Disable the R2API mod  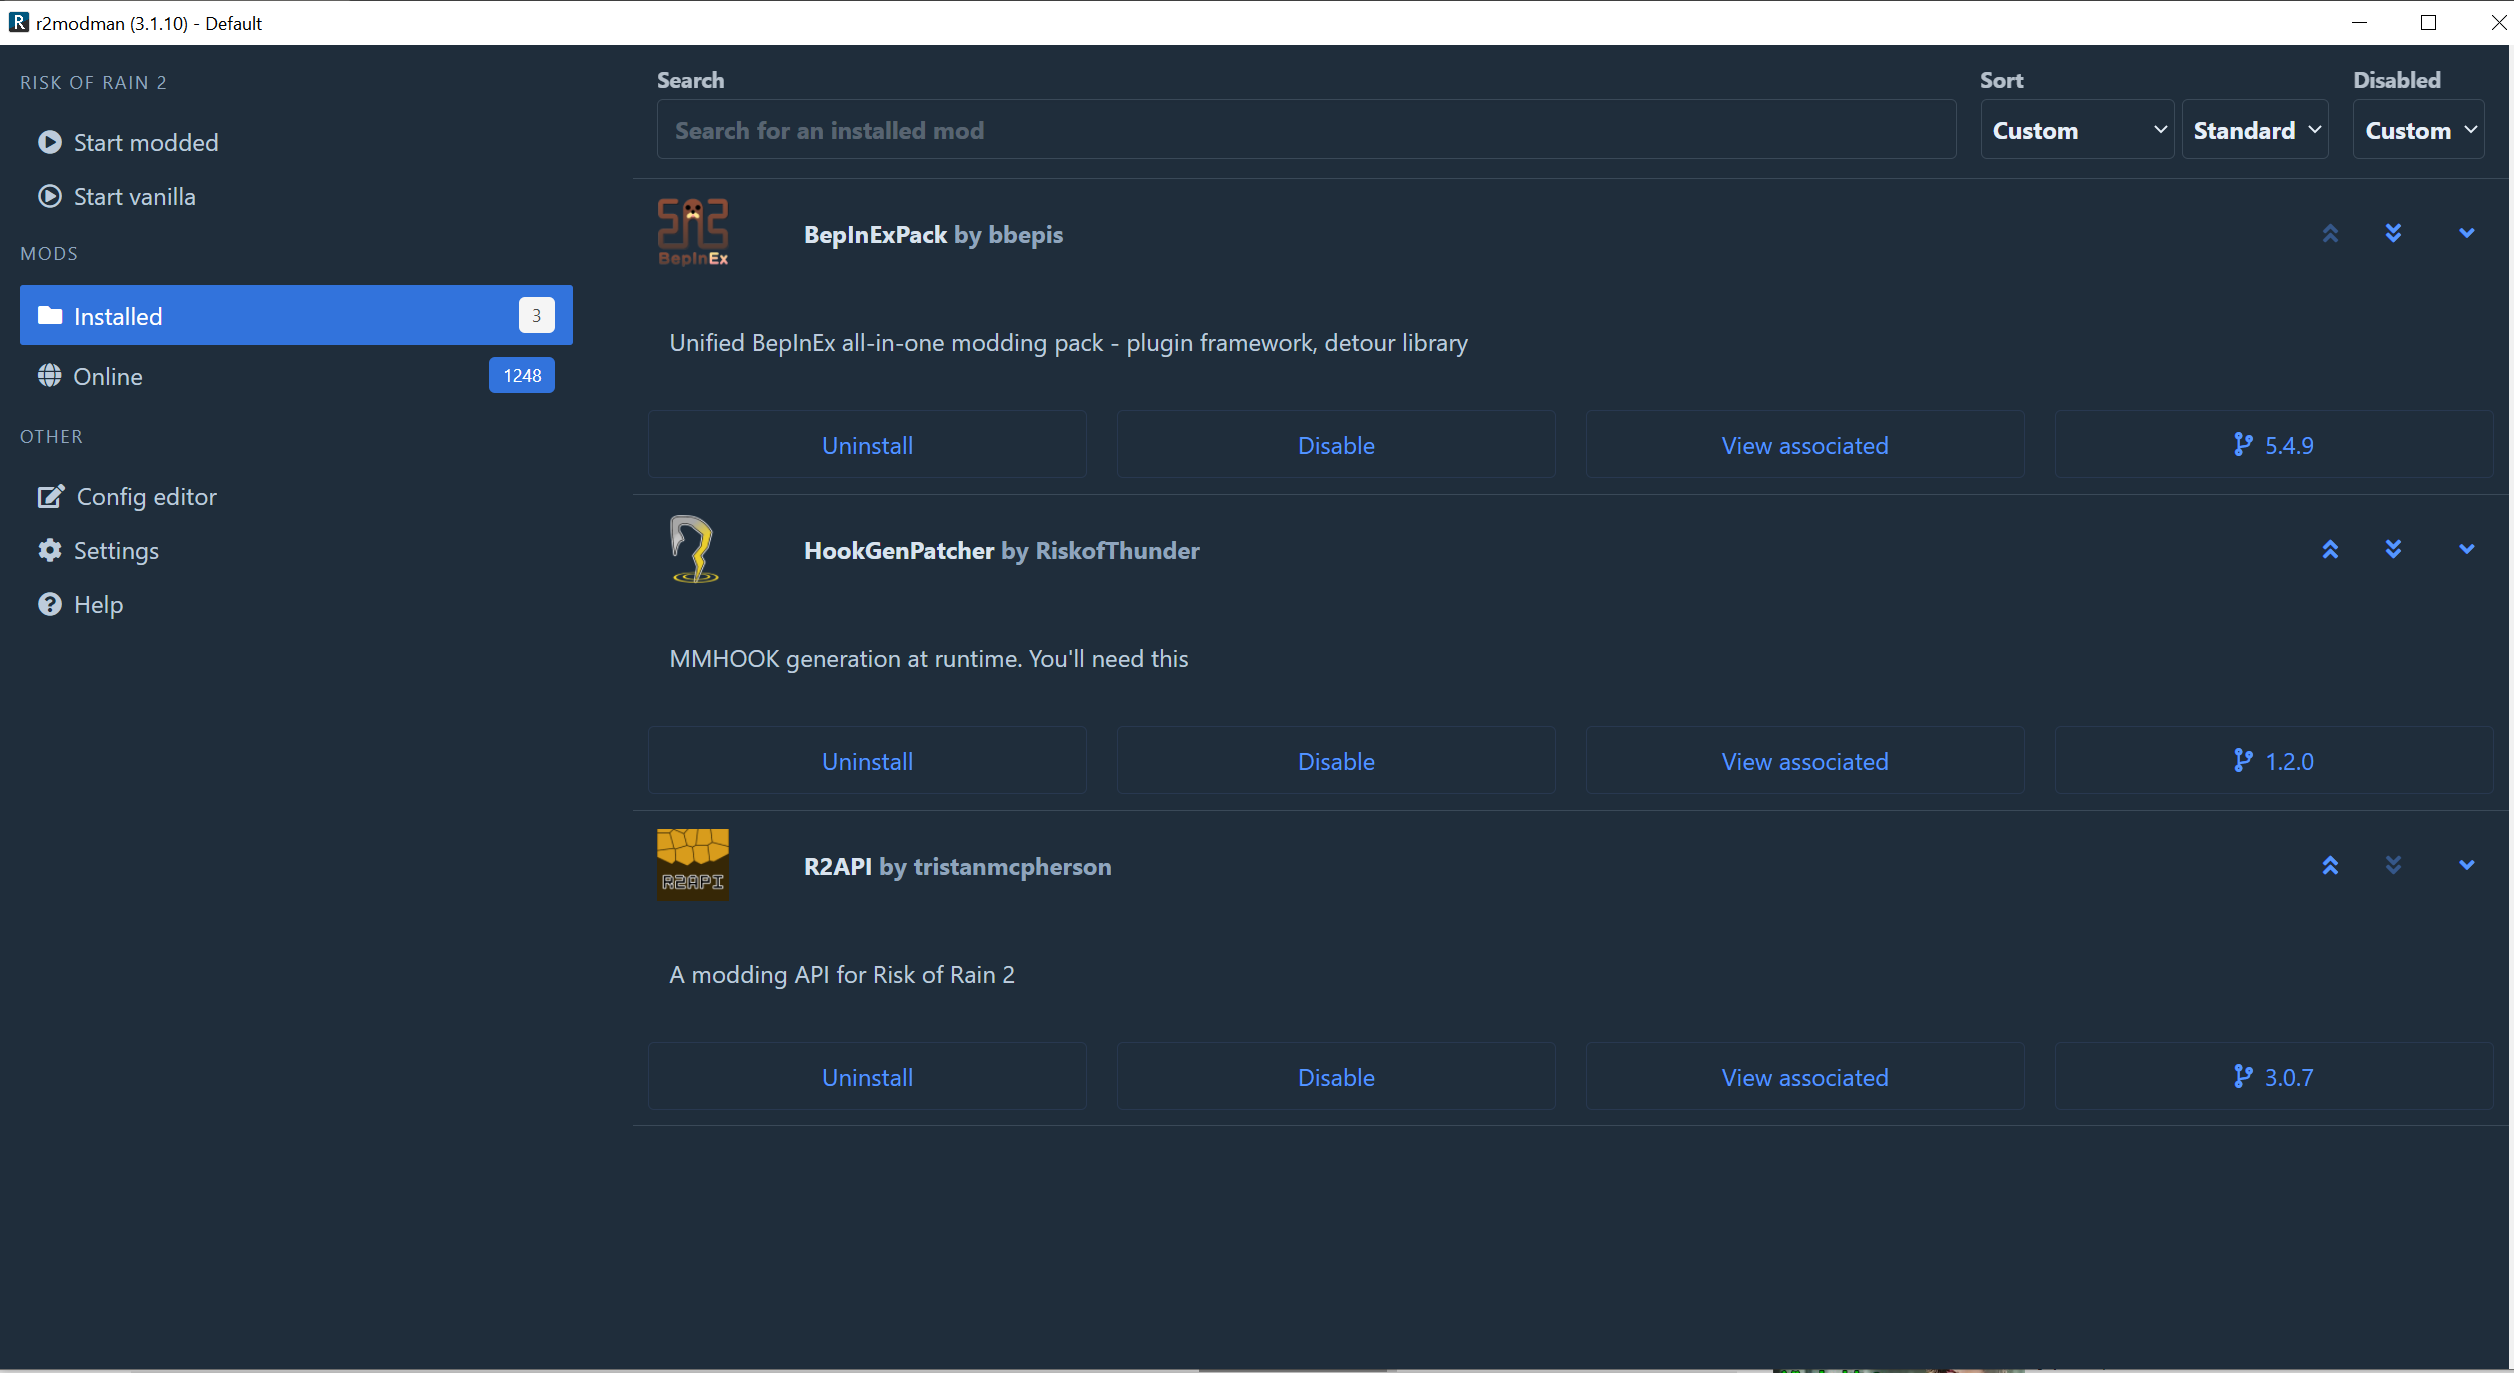pos(1336,1077)
